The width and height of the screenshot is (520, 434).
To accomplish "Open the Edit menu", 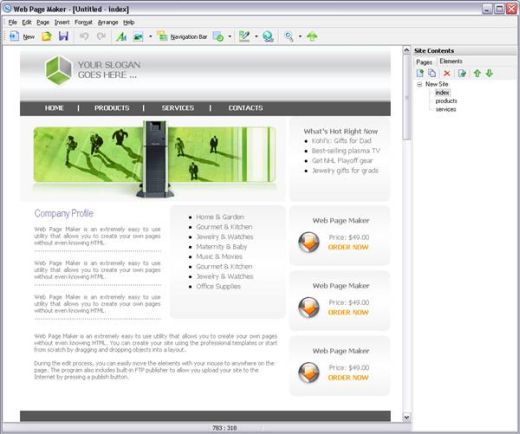I will [27, 22].
